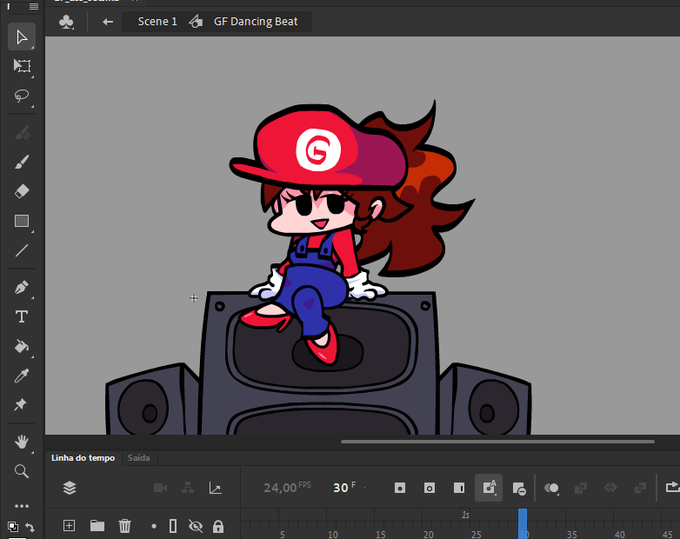Click the GF Dancing Beat symbol breadcrumb
This screenshot has height=539, width=680.
(255, 21)
